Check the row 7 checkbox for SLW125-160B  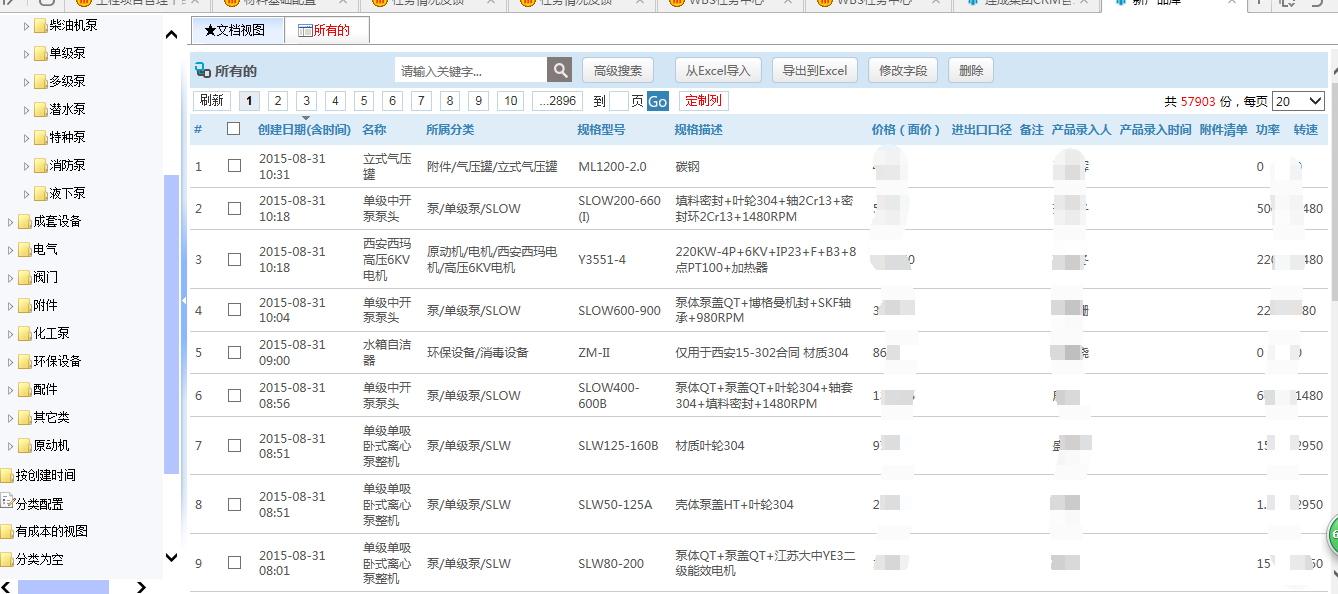click(x=234, y=445)
